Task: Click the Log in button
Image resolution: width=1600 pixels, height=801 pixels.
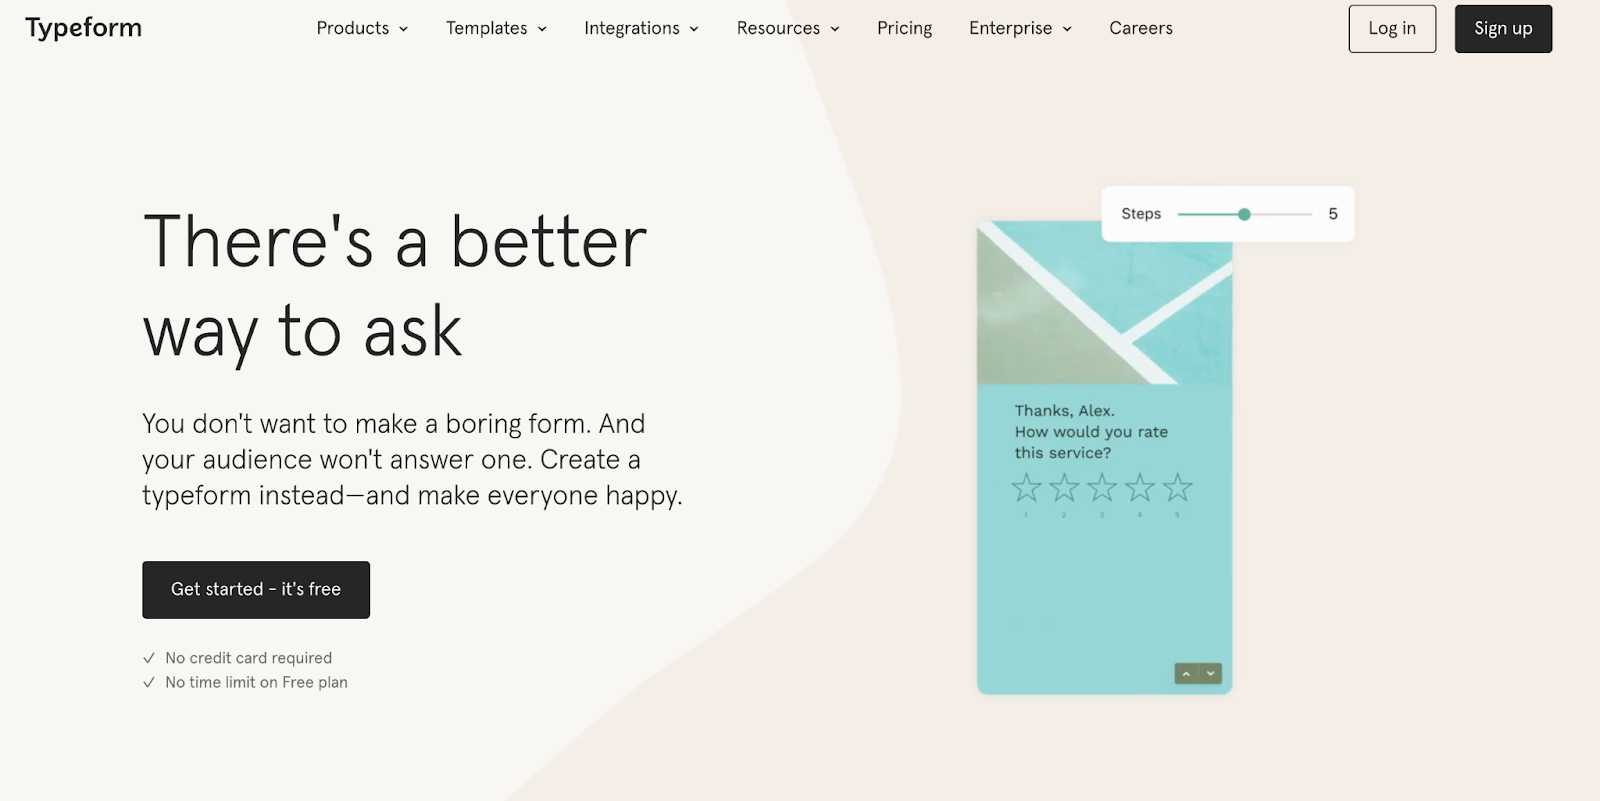Action: (1392, 29)
